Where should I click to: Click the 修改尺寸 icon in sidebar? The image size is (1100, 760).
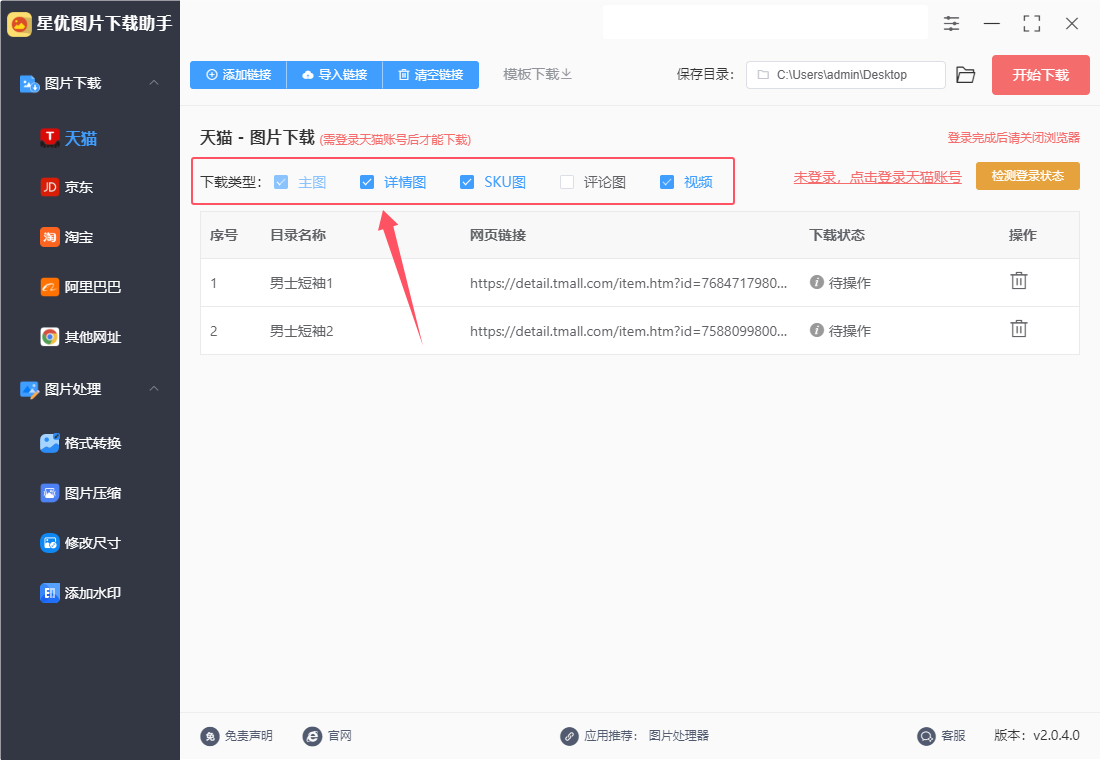[x=49, y=542]
